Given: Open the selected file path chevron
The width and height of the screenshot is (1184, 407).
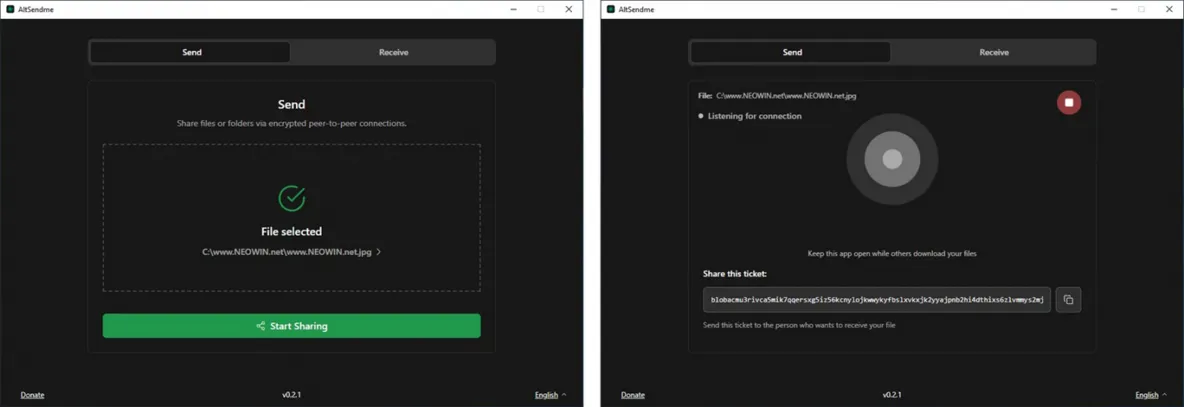Looking at the screenshot, I should pyautogui.click(x=378, y=252).
